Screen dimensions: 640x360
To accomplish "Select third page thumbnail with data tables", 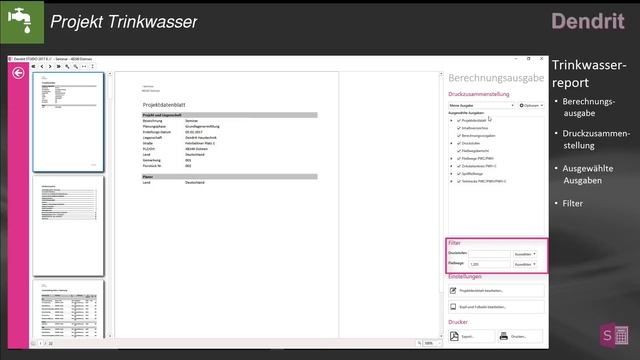I will point(69,309).
